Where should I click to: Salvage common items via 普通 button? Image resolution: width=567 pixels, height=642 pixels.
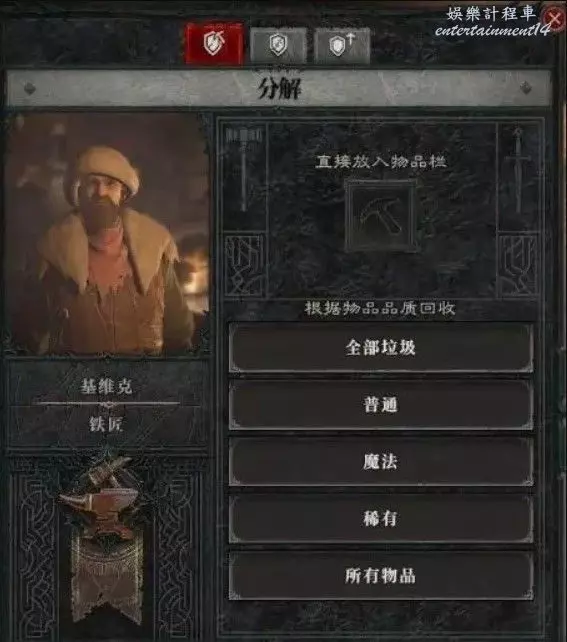(381, 405)
